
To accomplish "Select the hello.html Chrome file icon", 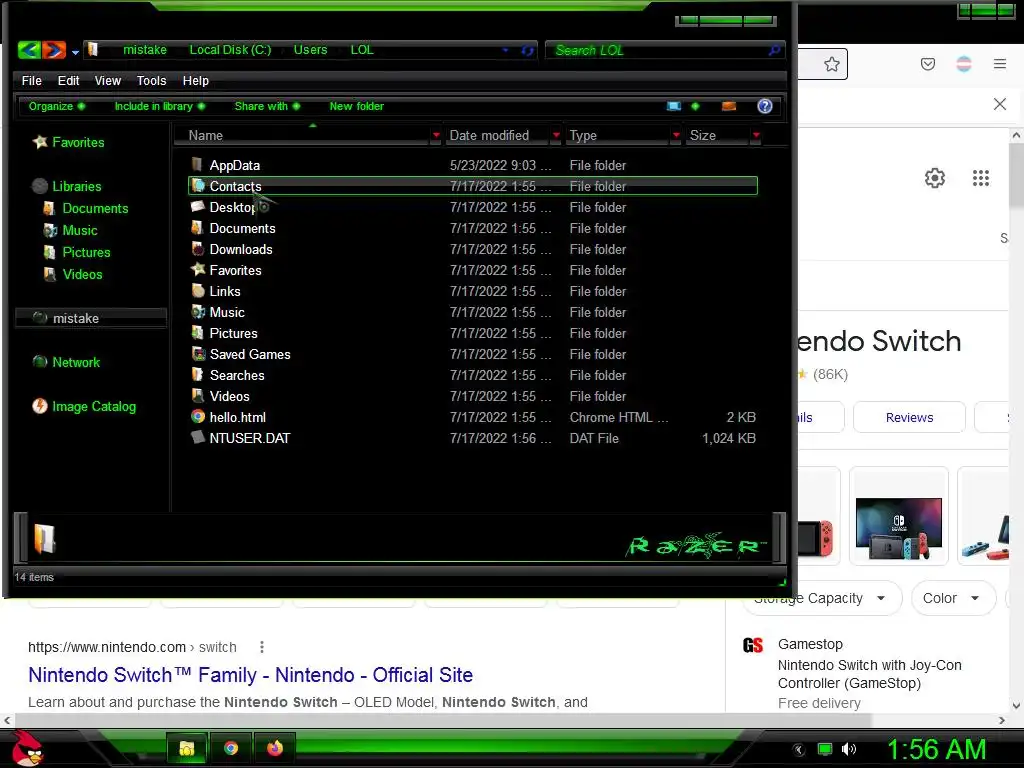I will pos(197,416).
